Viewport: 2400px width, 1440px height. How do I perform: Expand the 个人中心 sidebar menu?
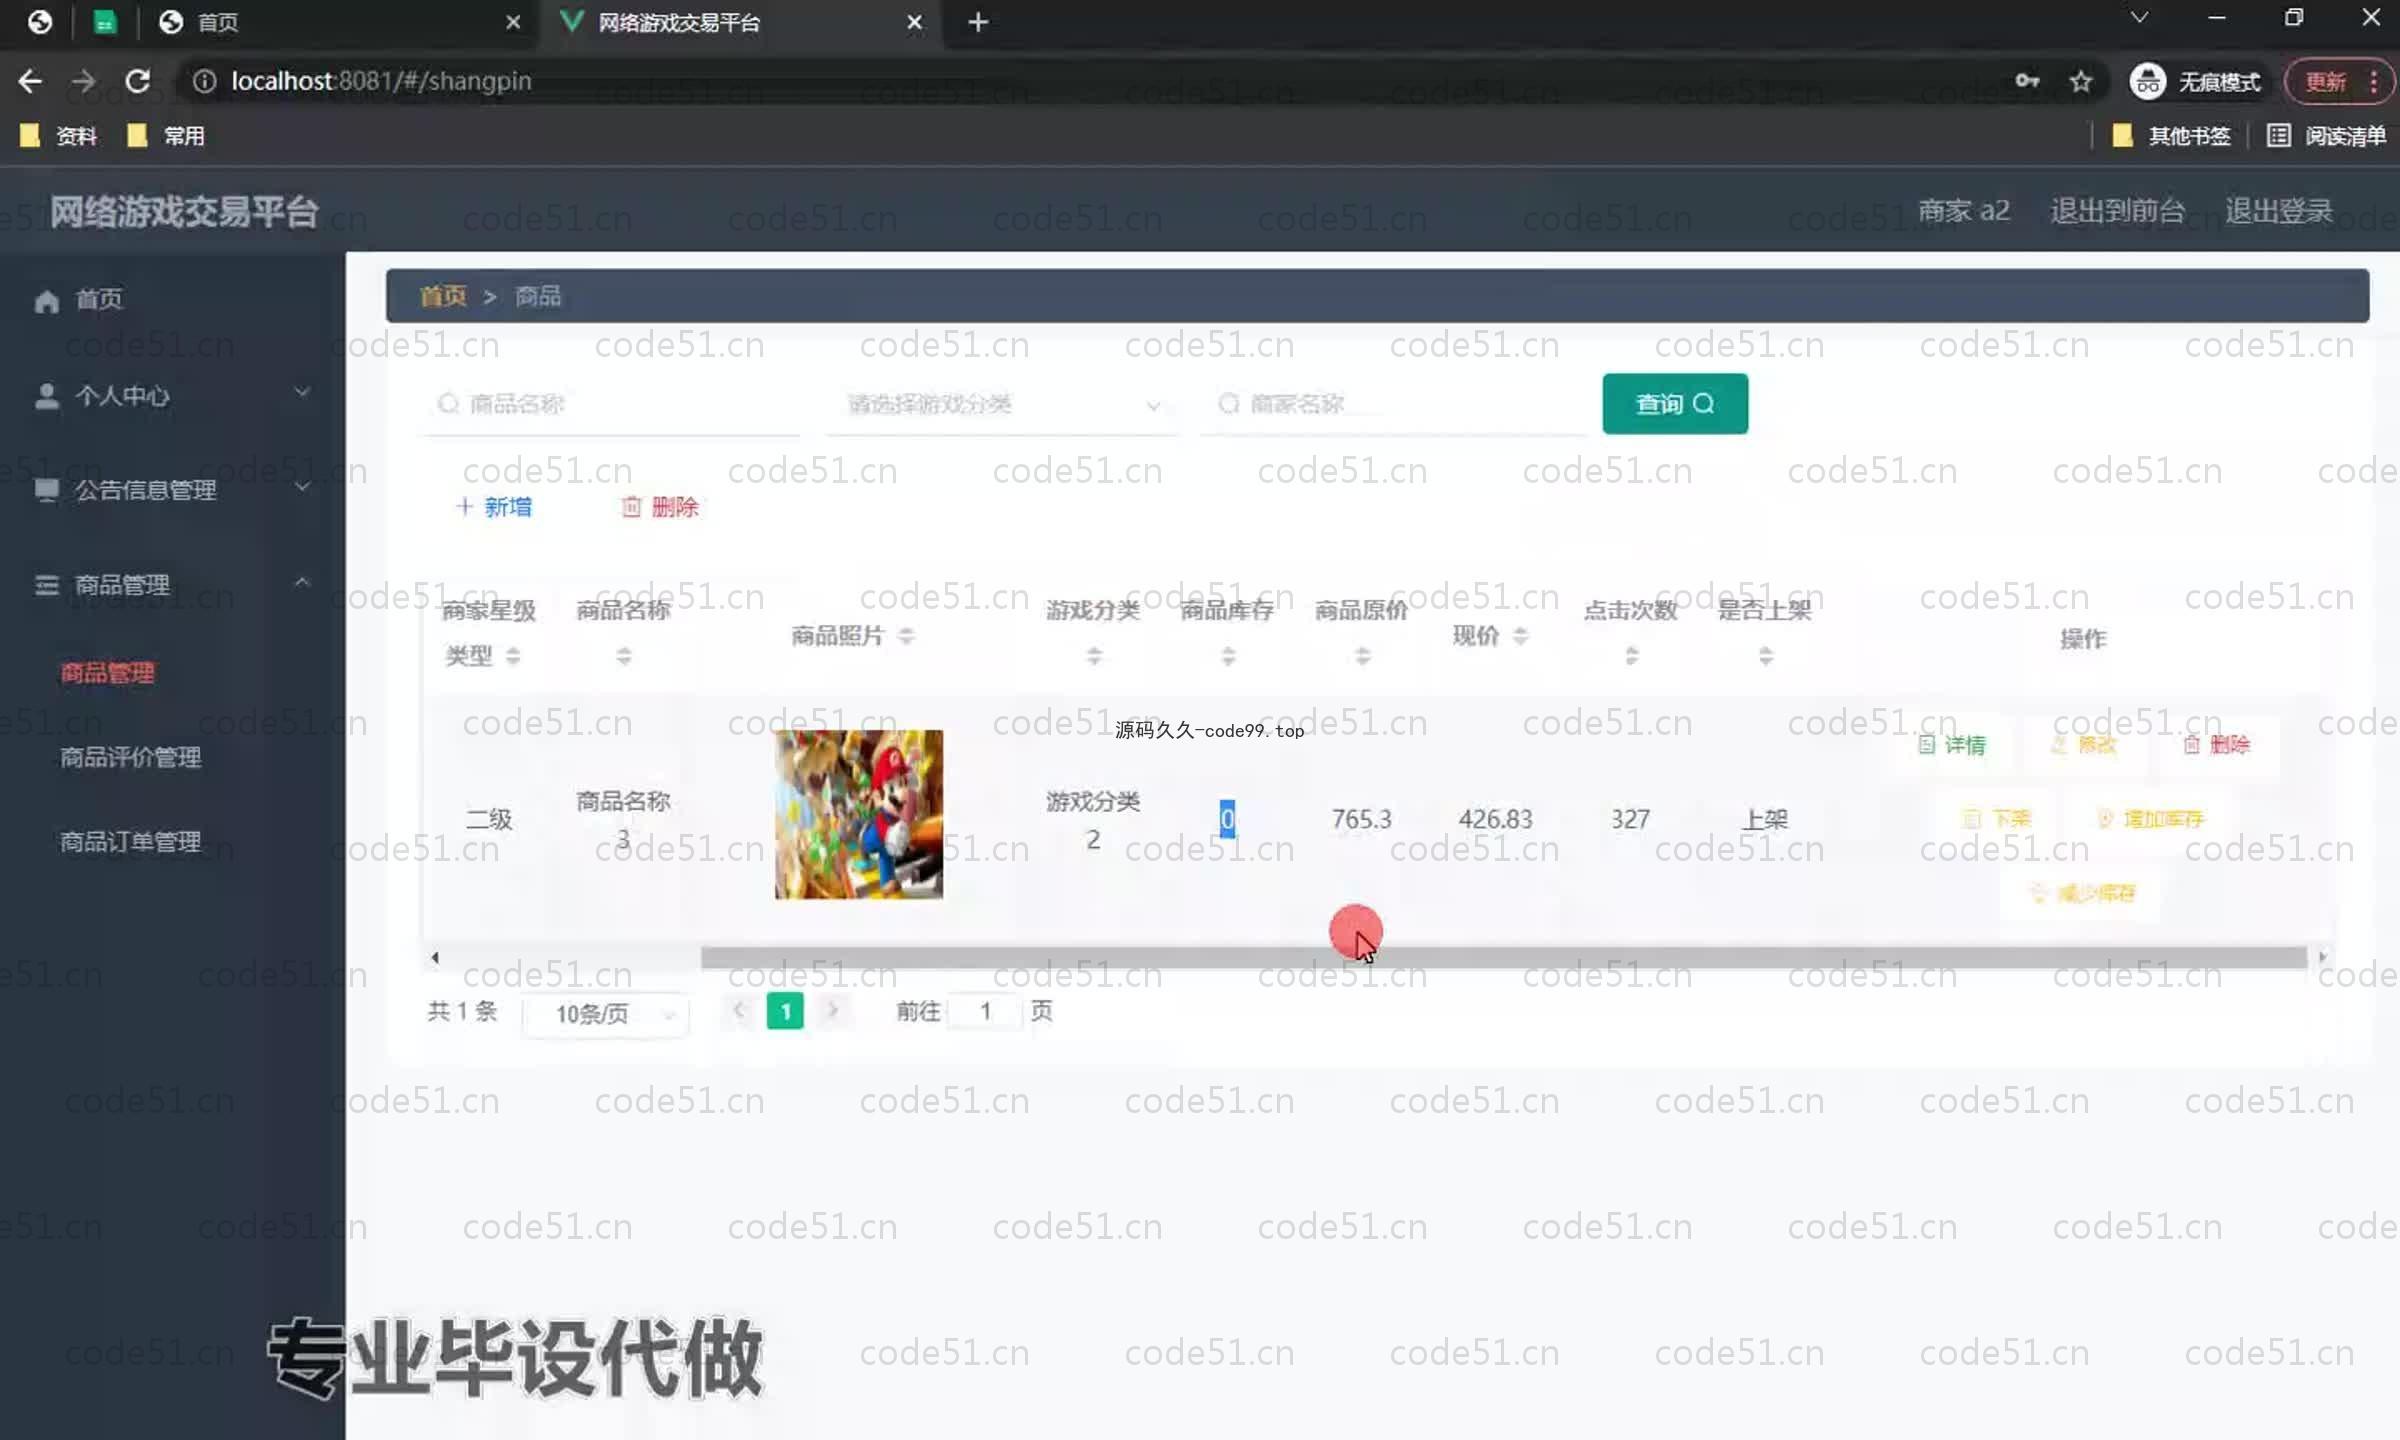coord(172,395)
